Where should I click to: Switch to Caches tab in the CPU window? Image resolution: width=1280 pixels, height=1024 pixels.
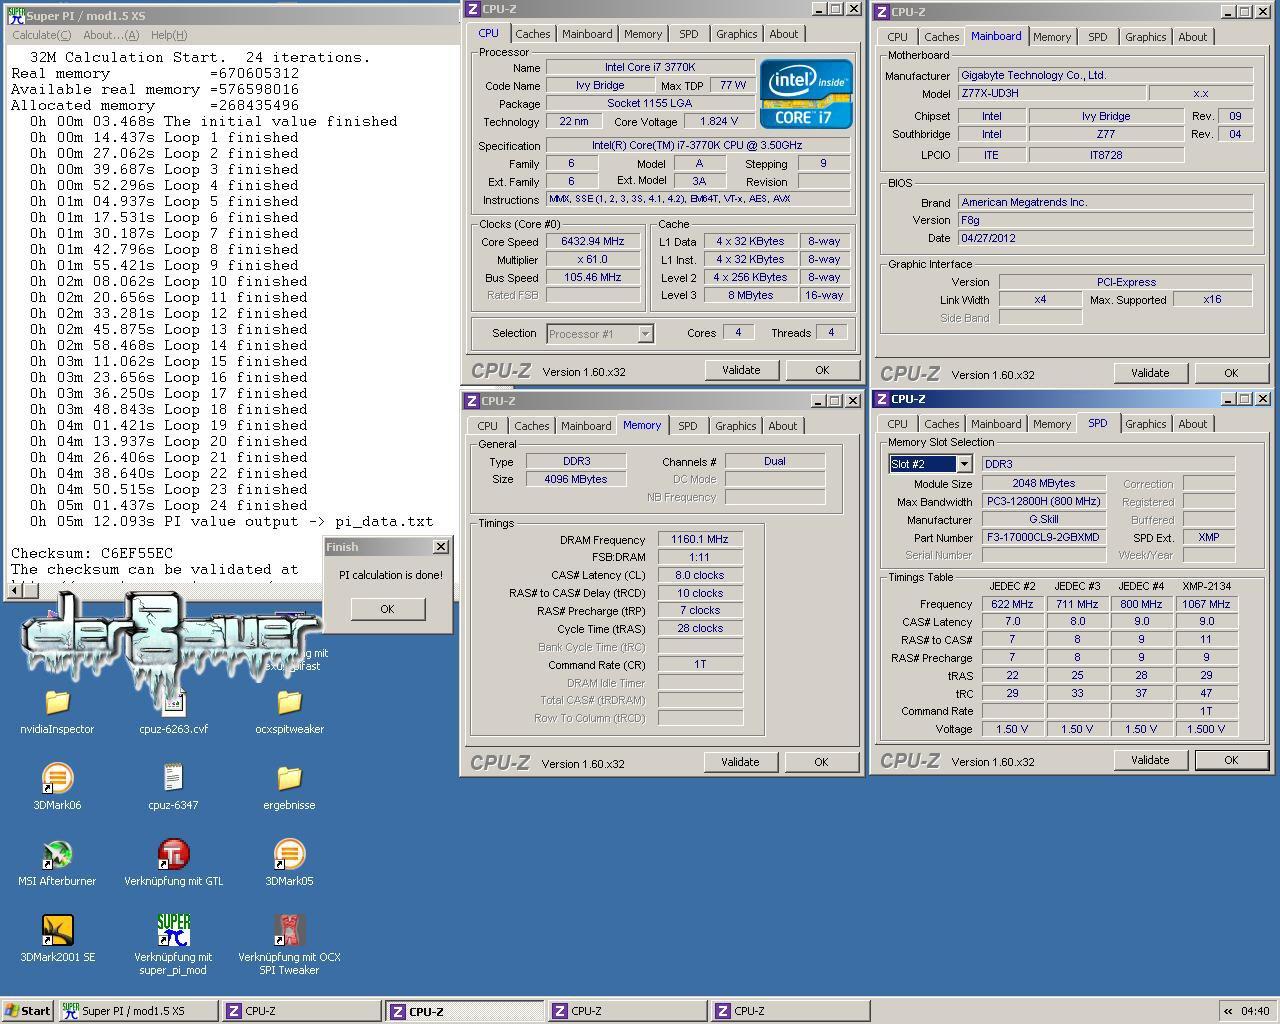[532, 34]
